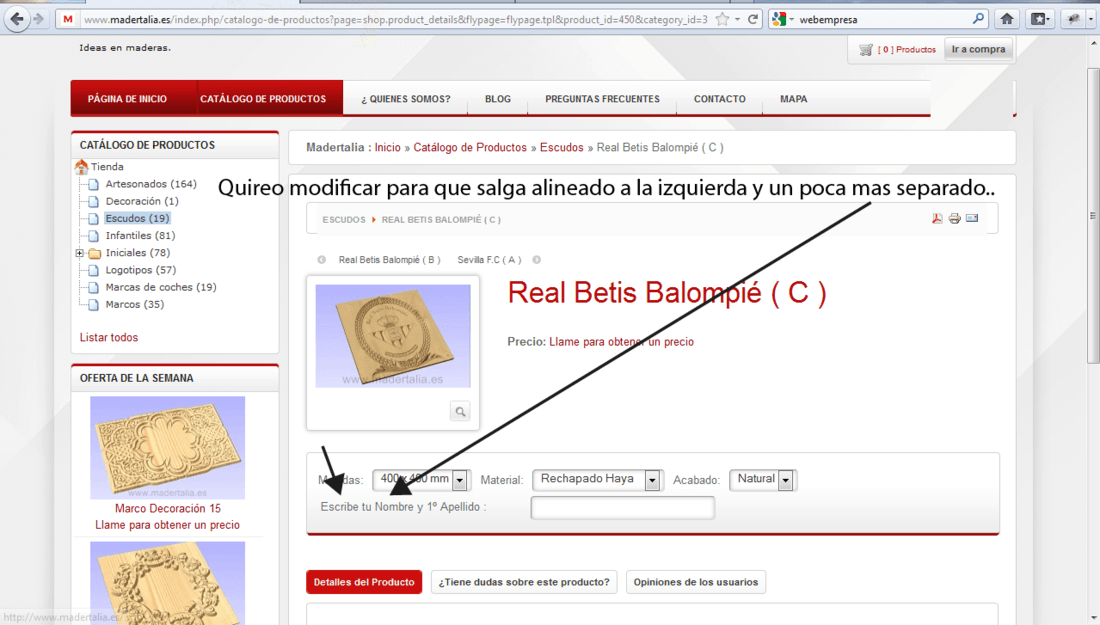The width and height of the screenshot is (1100, 625).
Task: Click the email to a friend icon
Action: [x=972, y=218]
